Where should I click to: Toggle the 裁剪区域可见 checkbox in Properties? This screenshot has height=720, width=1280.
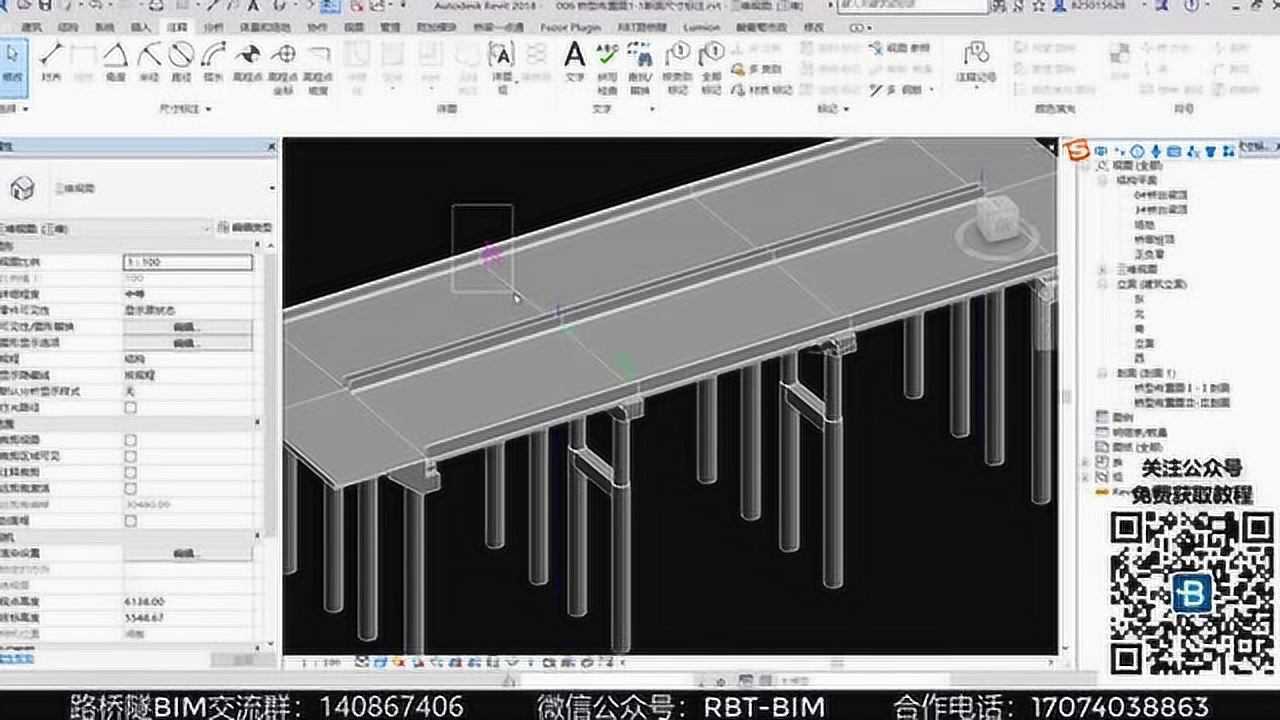pyautogui.click(x=131, y=456)
